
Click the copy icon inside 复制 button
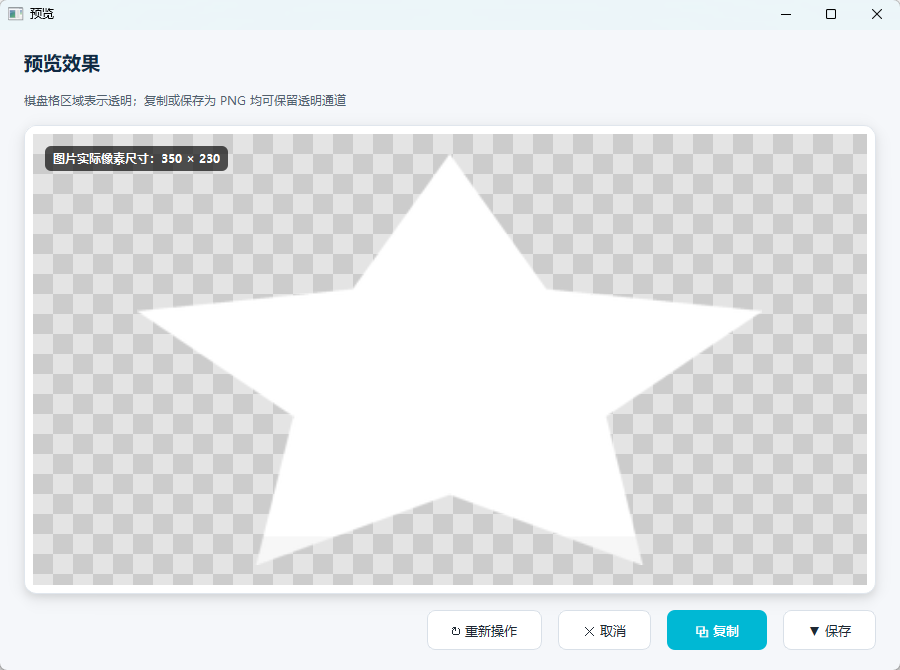pyautogui.click(x=701, y=632)
